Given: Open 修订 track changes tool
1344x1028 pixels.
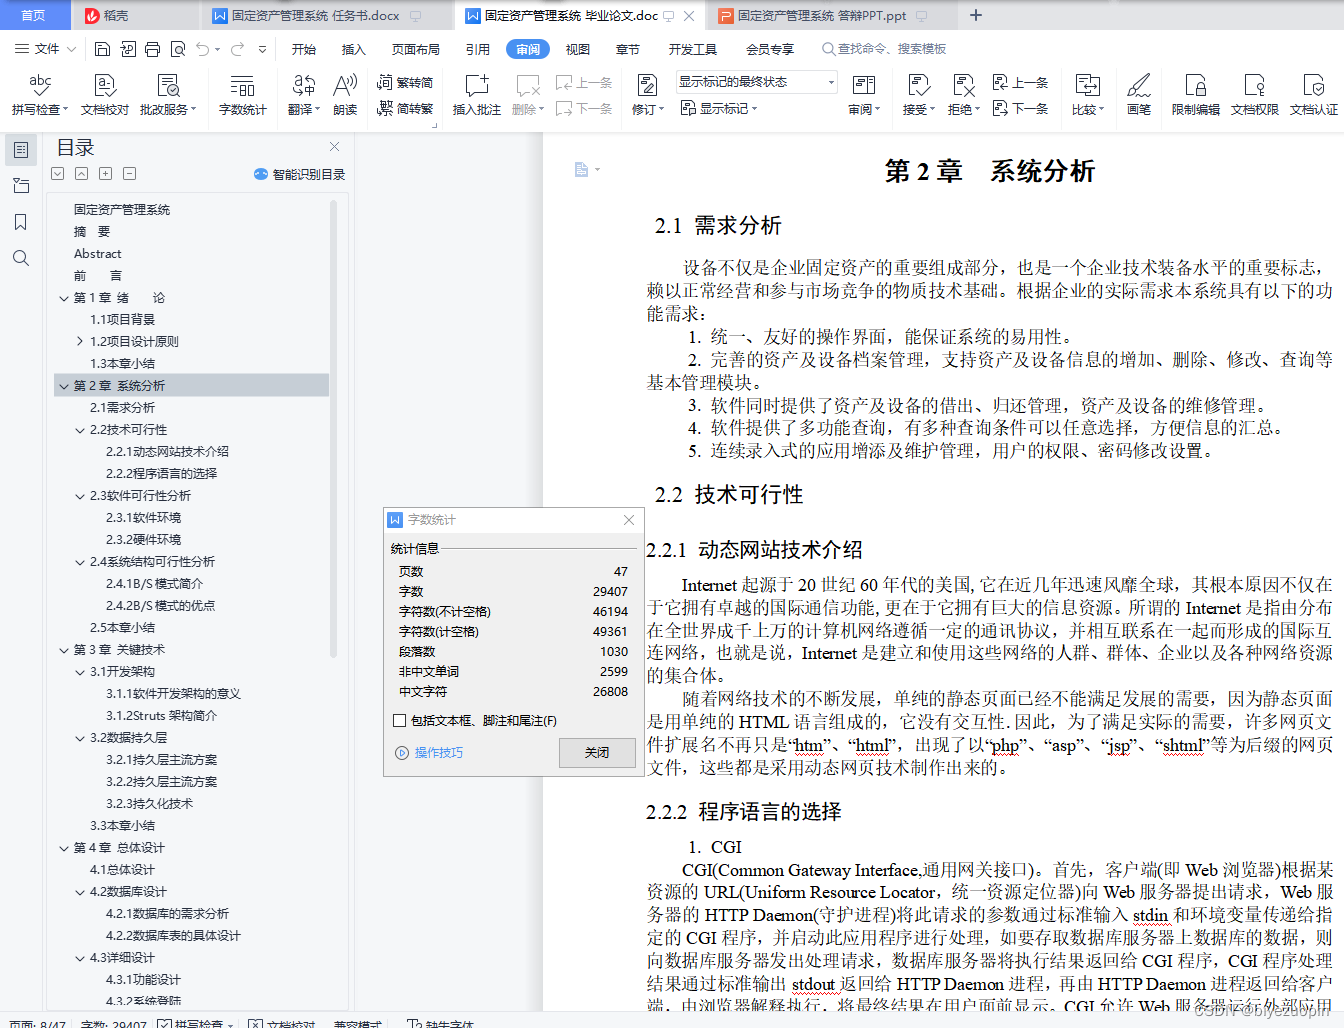Looking at the screenshot, I should click(x=647, y=95).
